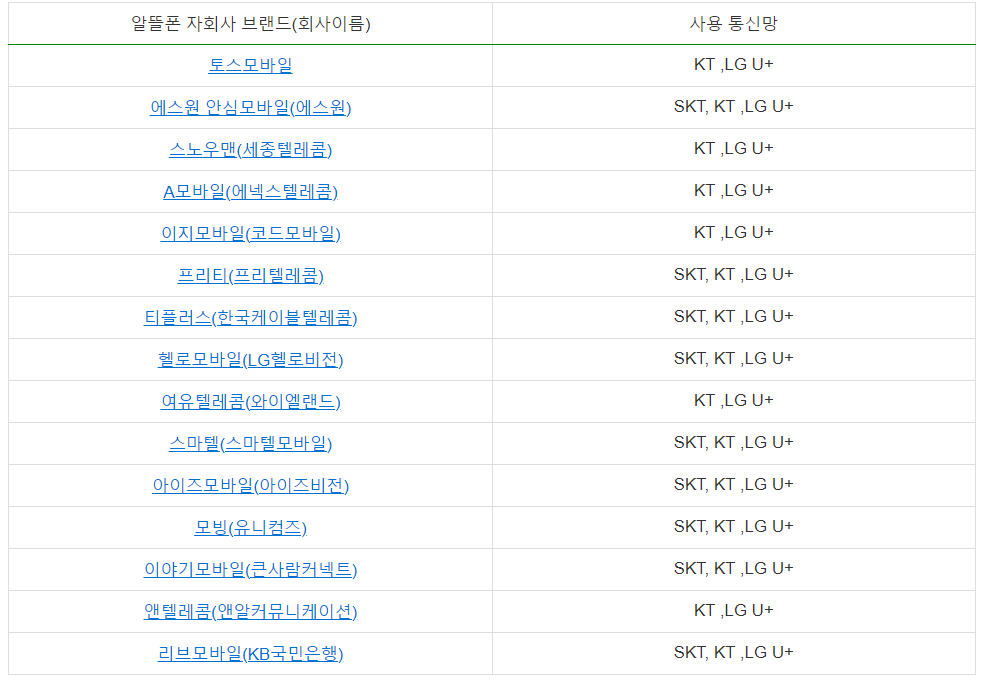Select the network cell in 프리티 row

(733, 275)
